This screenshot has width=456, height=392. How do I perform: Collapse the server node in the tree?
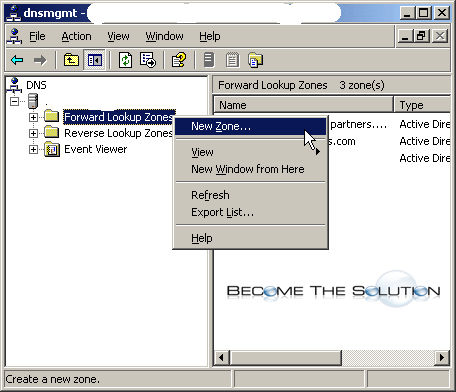(14, 101)
